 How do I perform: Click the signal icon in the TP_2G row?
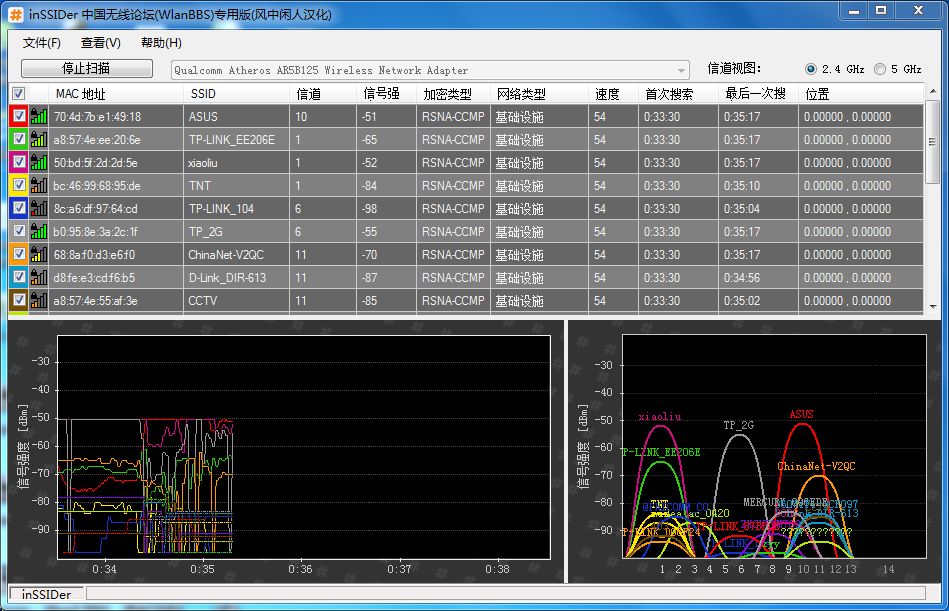[39, 231]
